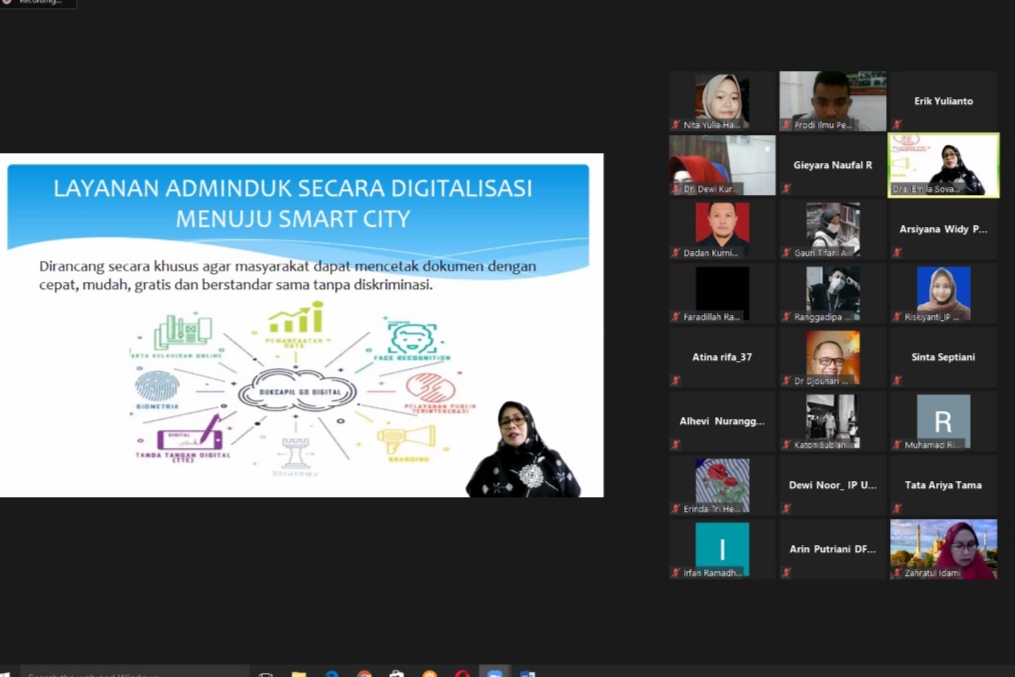The height and width of the screenshot is (677, 1015).
Task: Select Atina rifa_37 participant tile
Action: (x=722, y=357)
